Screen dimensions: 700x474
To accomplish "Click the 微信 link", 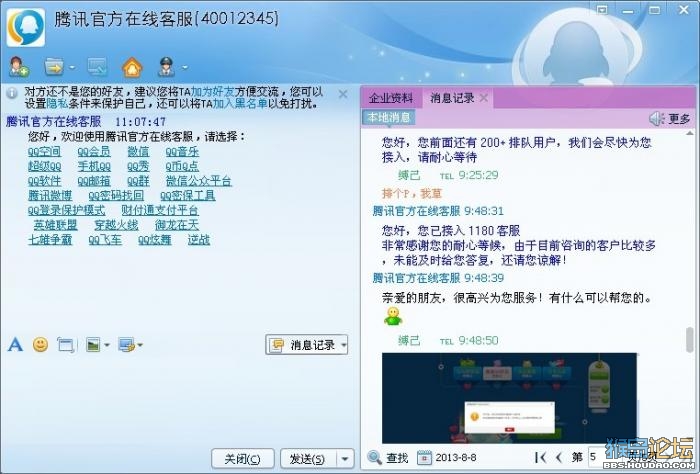I will [x=138, y=152].
